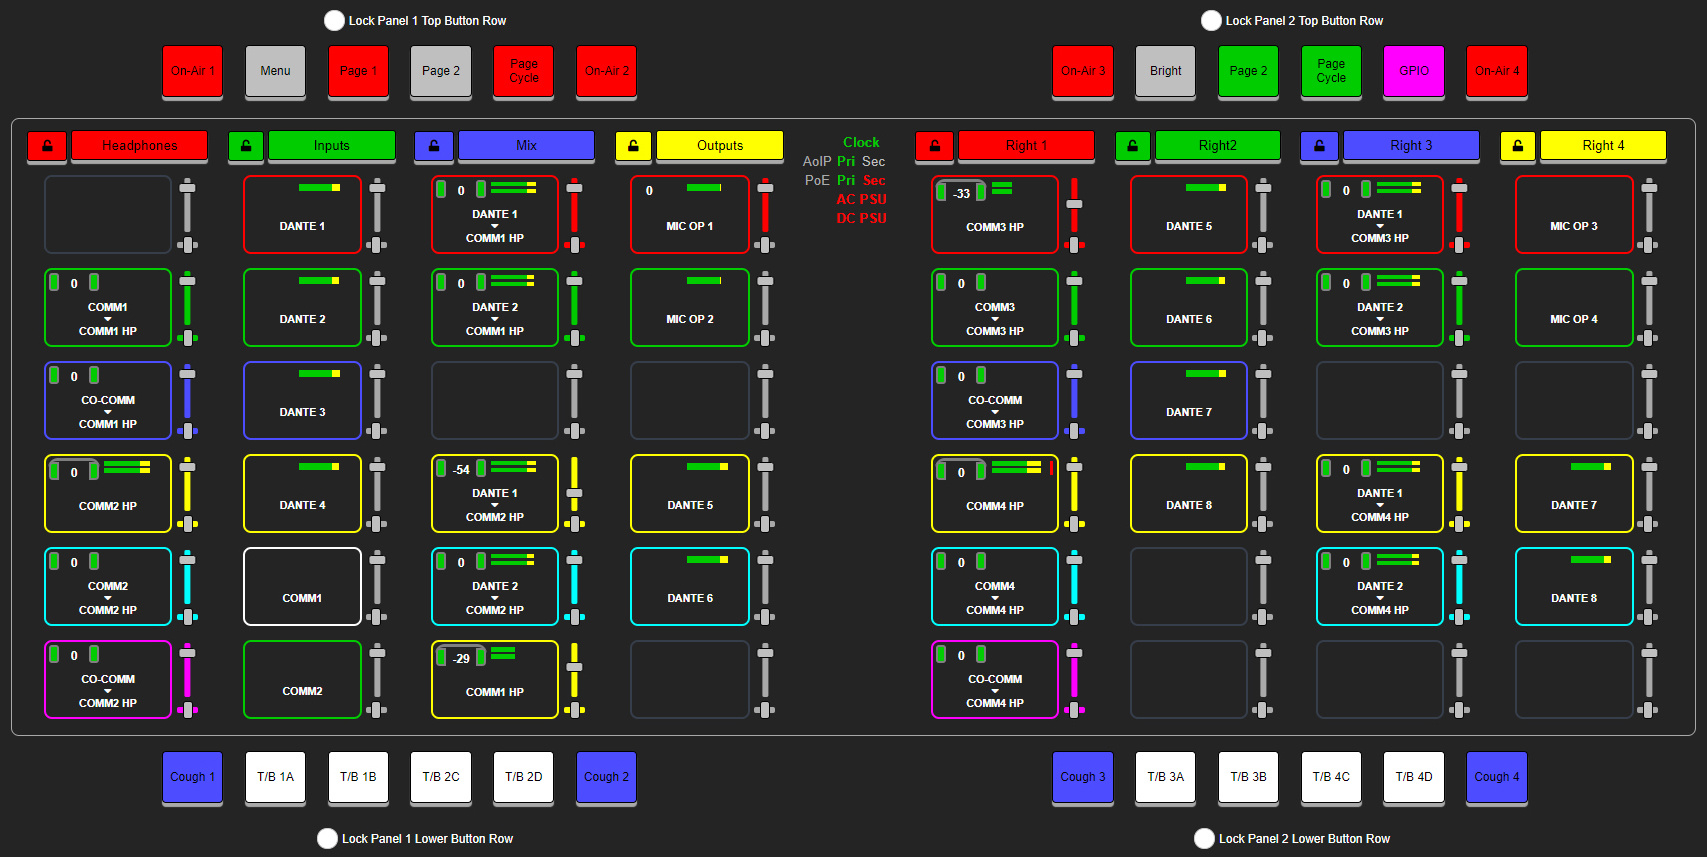Click the red lock icon beside Right 1
Screen dimensions: 1707x857
tap(934, 146)
